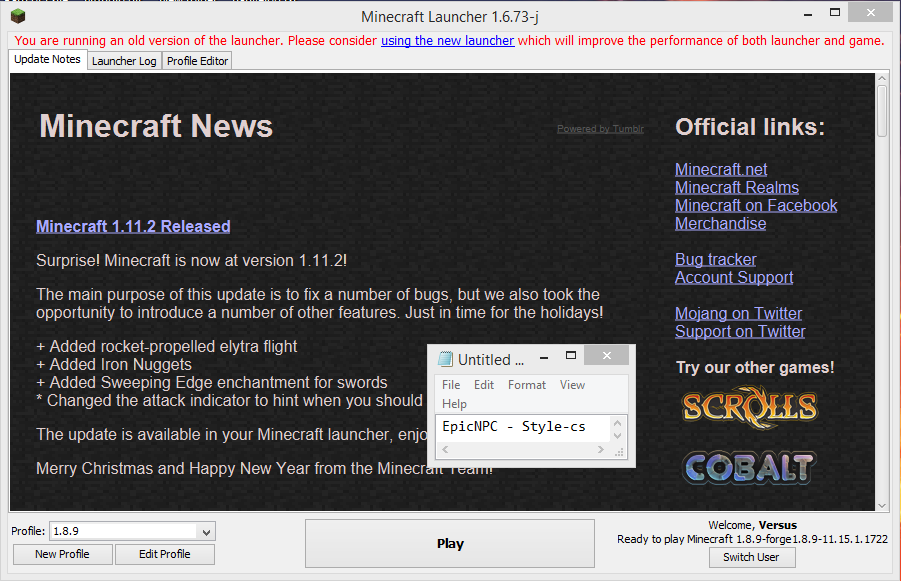Open the Scrolls game logo
This screenshot has width=901, height=581.
[749, 407]
